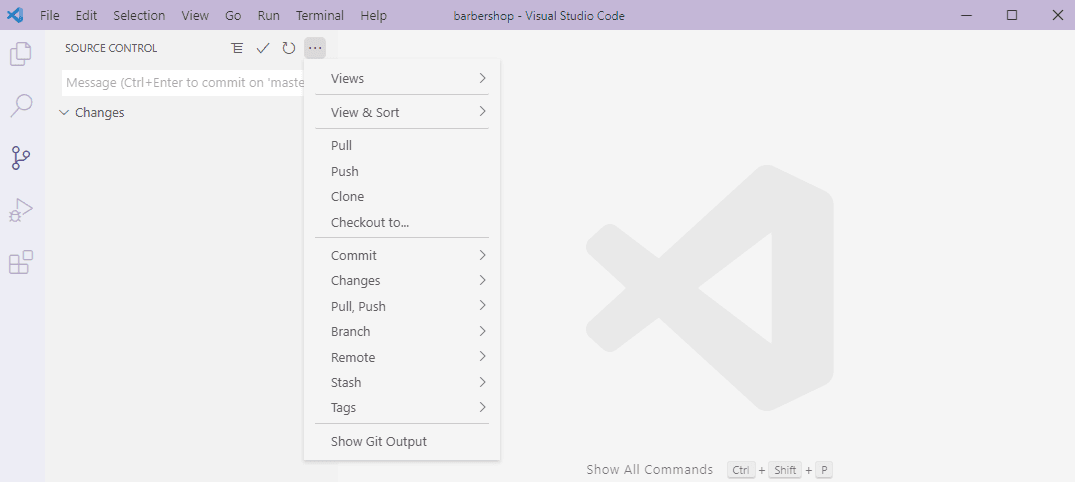Select Checkout to... menu entry
This screenshot has height=482, width=1075.
click(x=402, y=222)
